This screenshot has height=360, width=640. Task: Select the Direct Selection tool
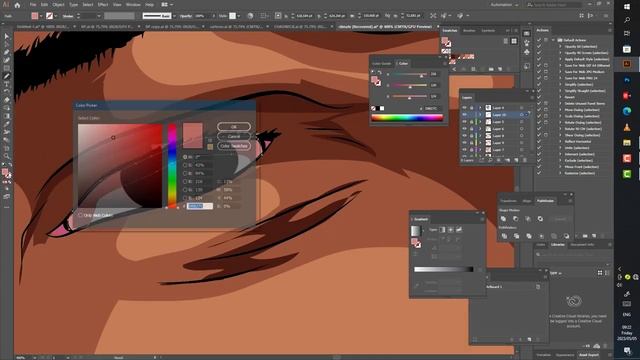tap(7, 44)
